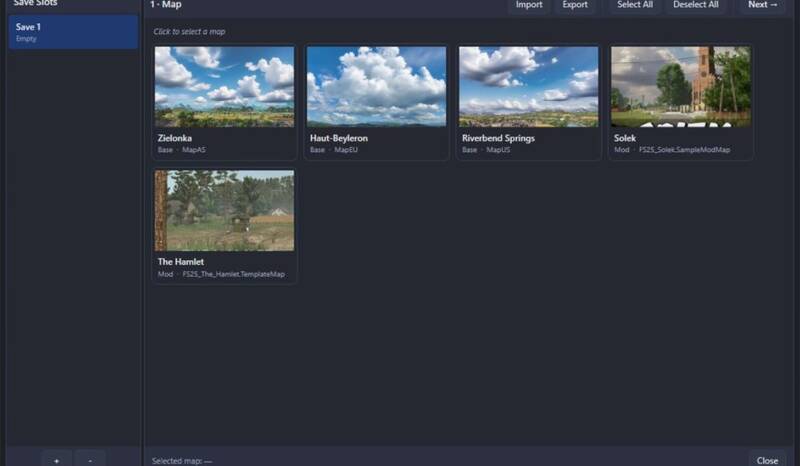The image size is (800, 466).
Task: Go to next step with Next arrow
Action: pyautogui.click(x=762, y=5)
